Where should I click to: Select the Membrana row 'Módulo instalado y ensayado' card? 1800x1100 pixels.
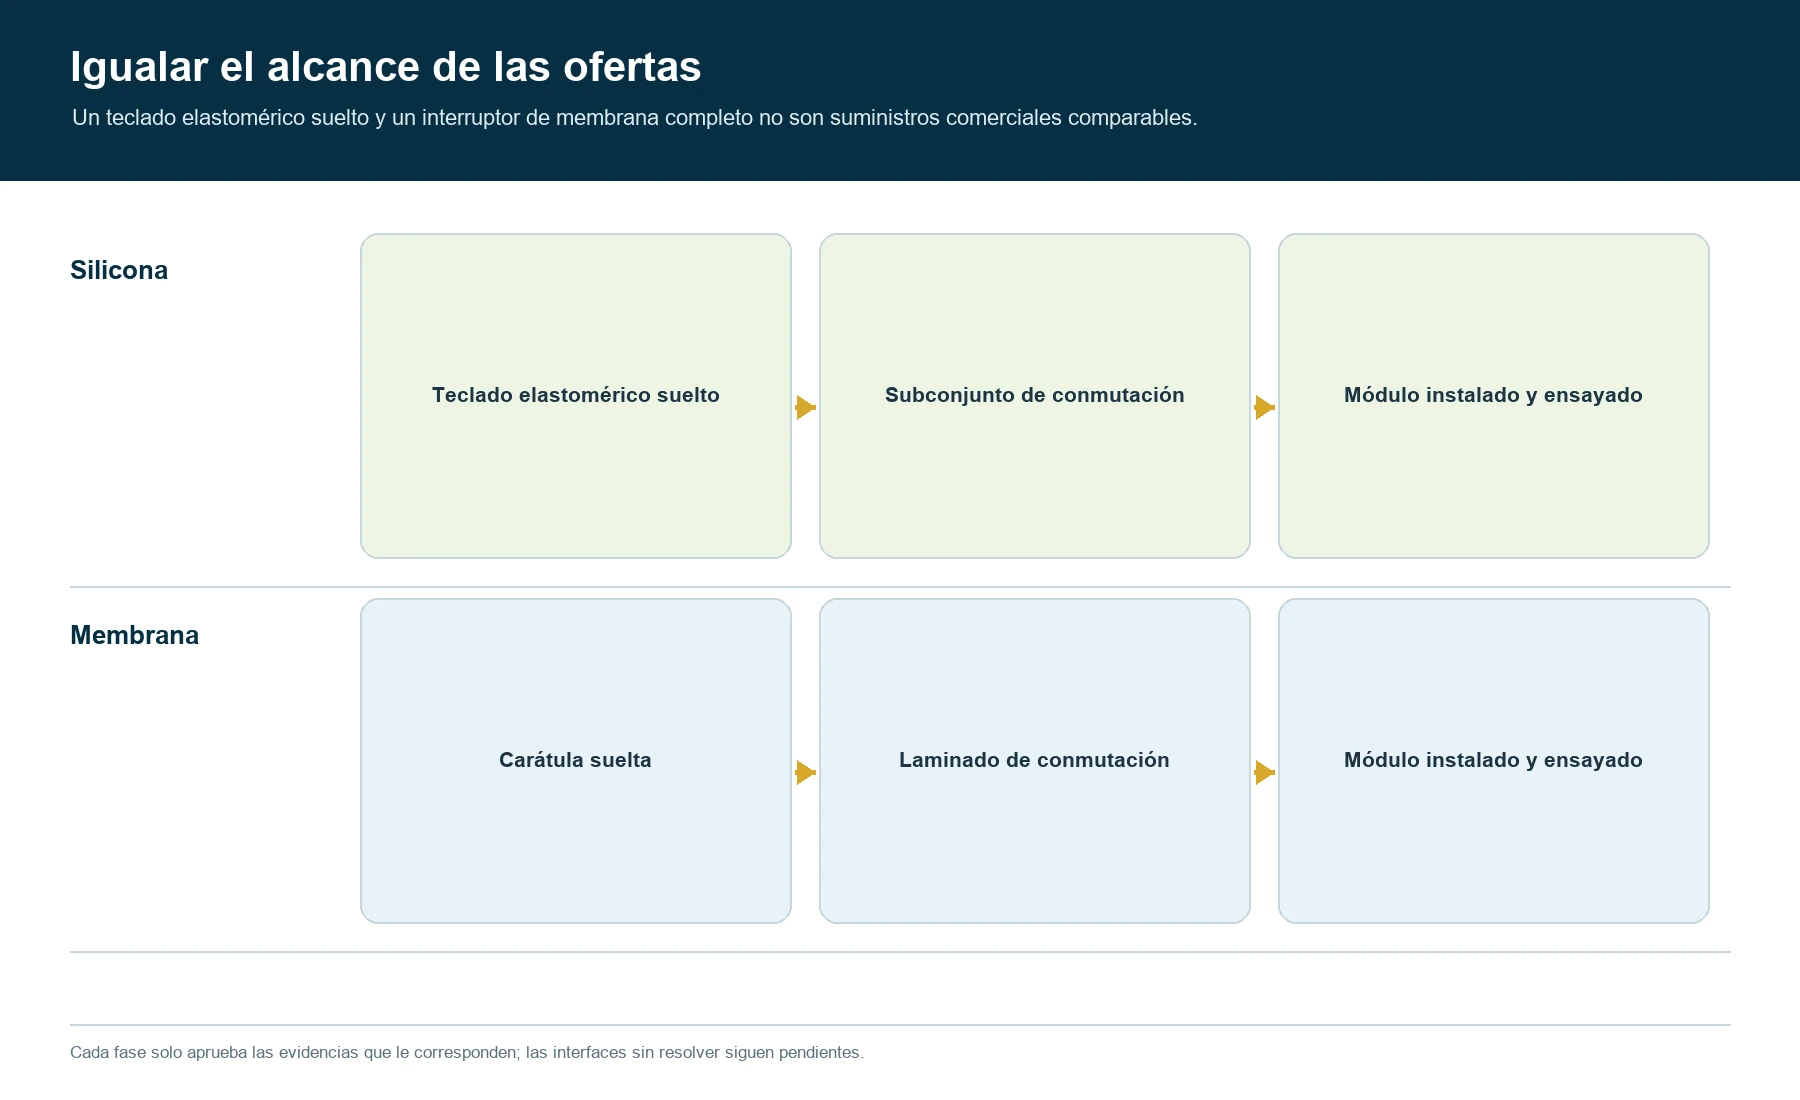(x=1494, y=761)
